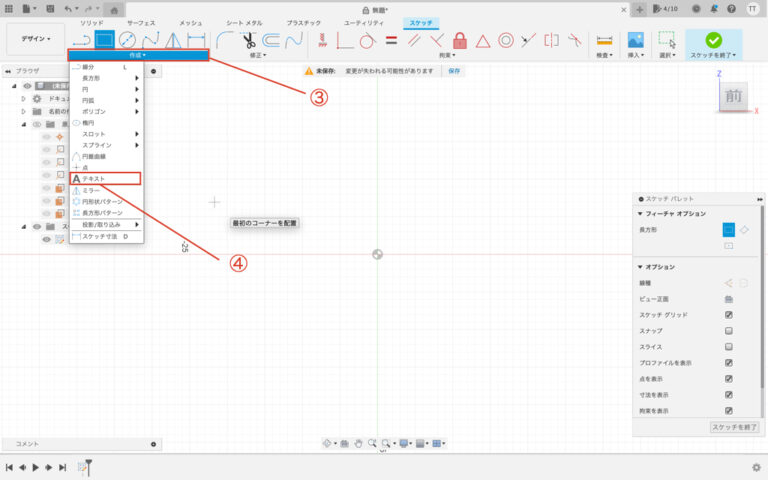Collapse the オプション section in sketch palette
Image resolution: width=768 pixels, height=480 pixels.
click(x=640, y=267)
